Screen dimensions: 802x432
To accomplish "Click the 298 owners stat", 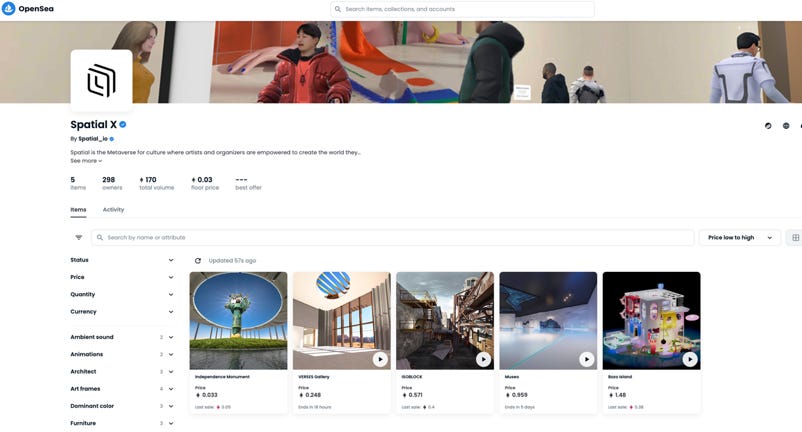I will click(112, 183).
